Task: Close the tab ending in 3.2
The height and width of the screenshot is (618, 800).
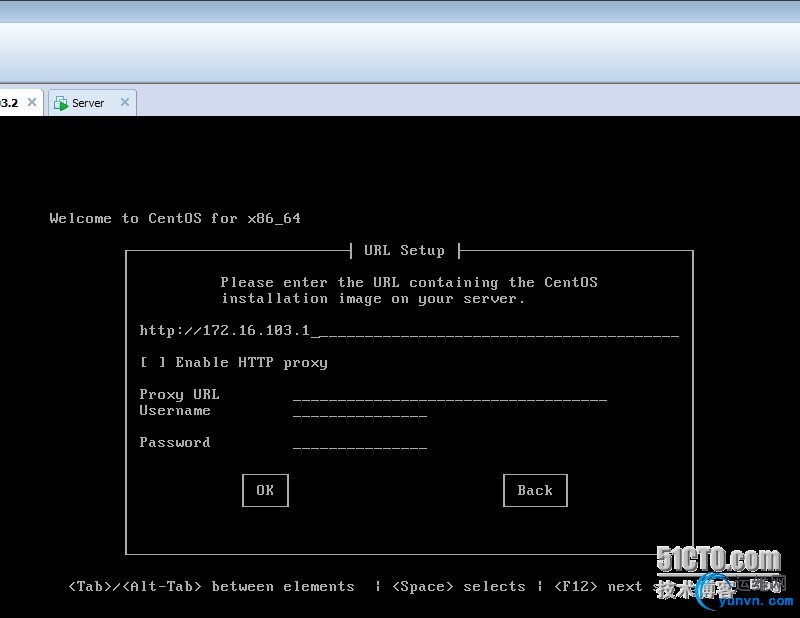Action: pos(32,102)
